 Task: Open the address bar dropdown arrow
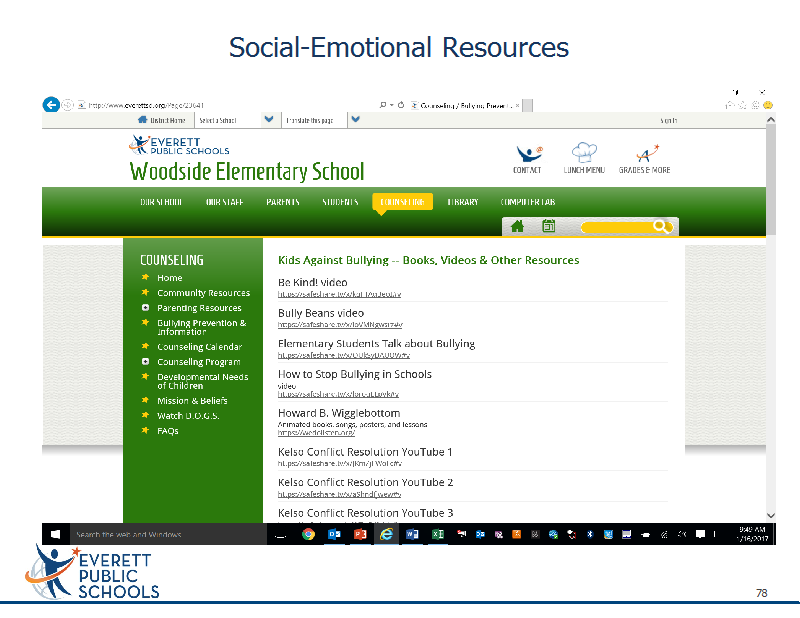coord(391,105)
